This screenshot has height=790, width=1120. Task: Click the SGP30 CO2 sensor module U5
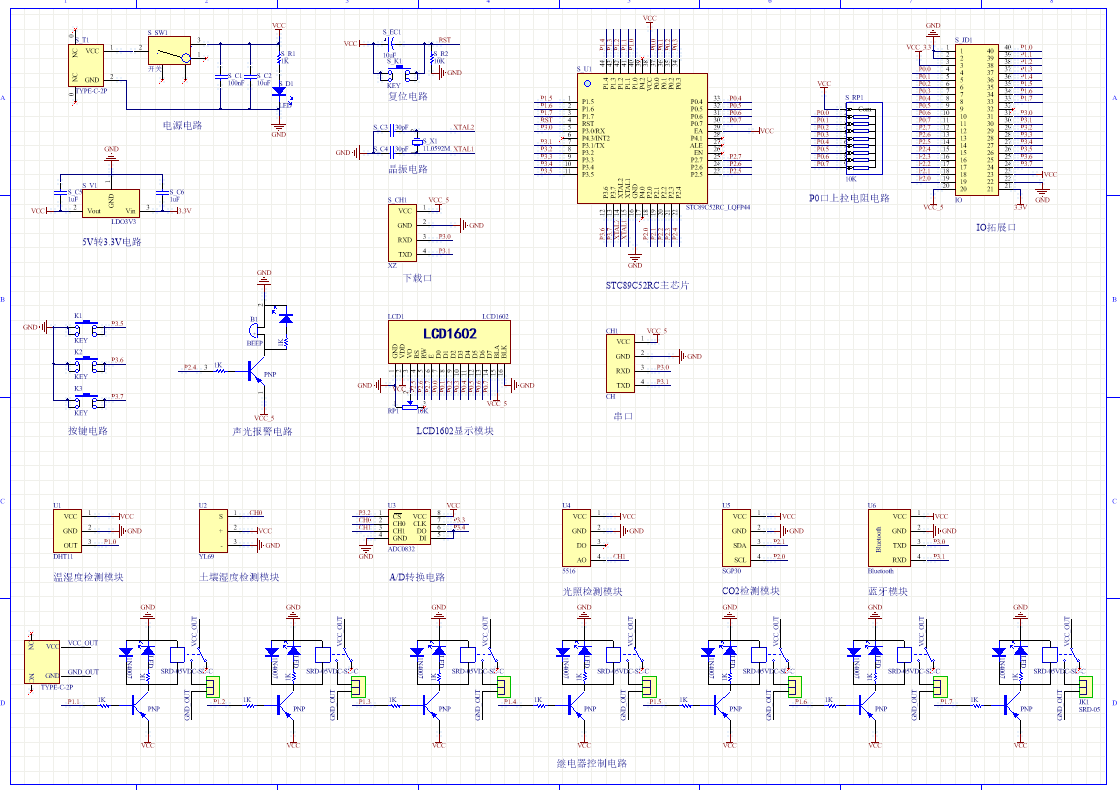[735, 538]
